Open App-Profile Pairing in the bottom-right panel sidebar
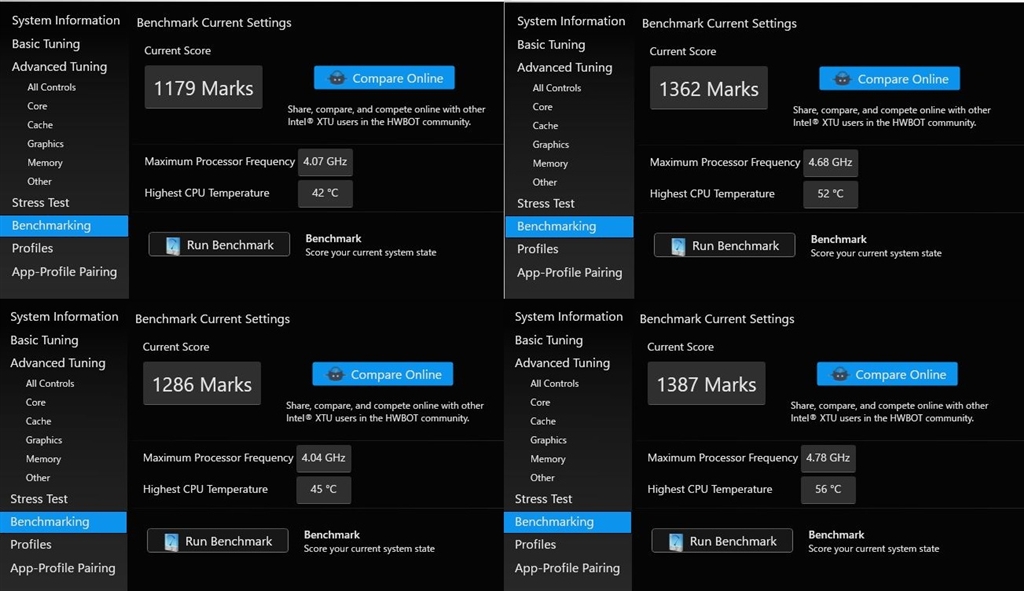Image resolution: width=1024 pixels, height=591 pixels. [x=567, y=568]
